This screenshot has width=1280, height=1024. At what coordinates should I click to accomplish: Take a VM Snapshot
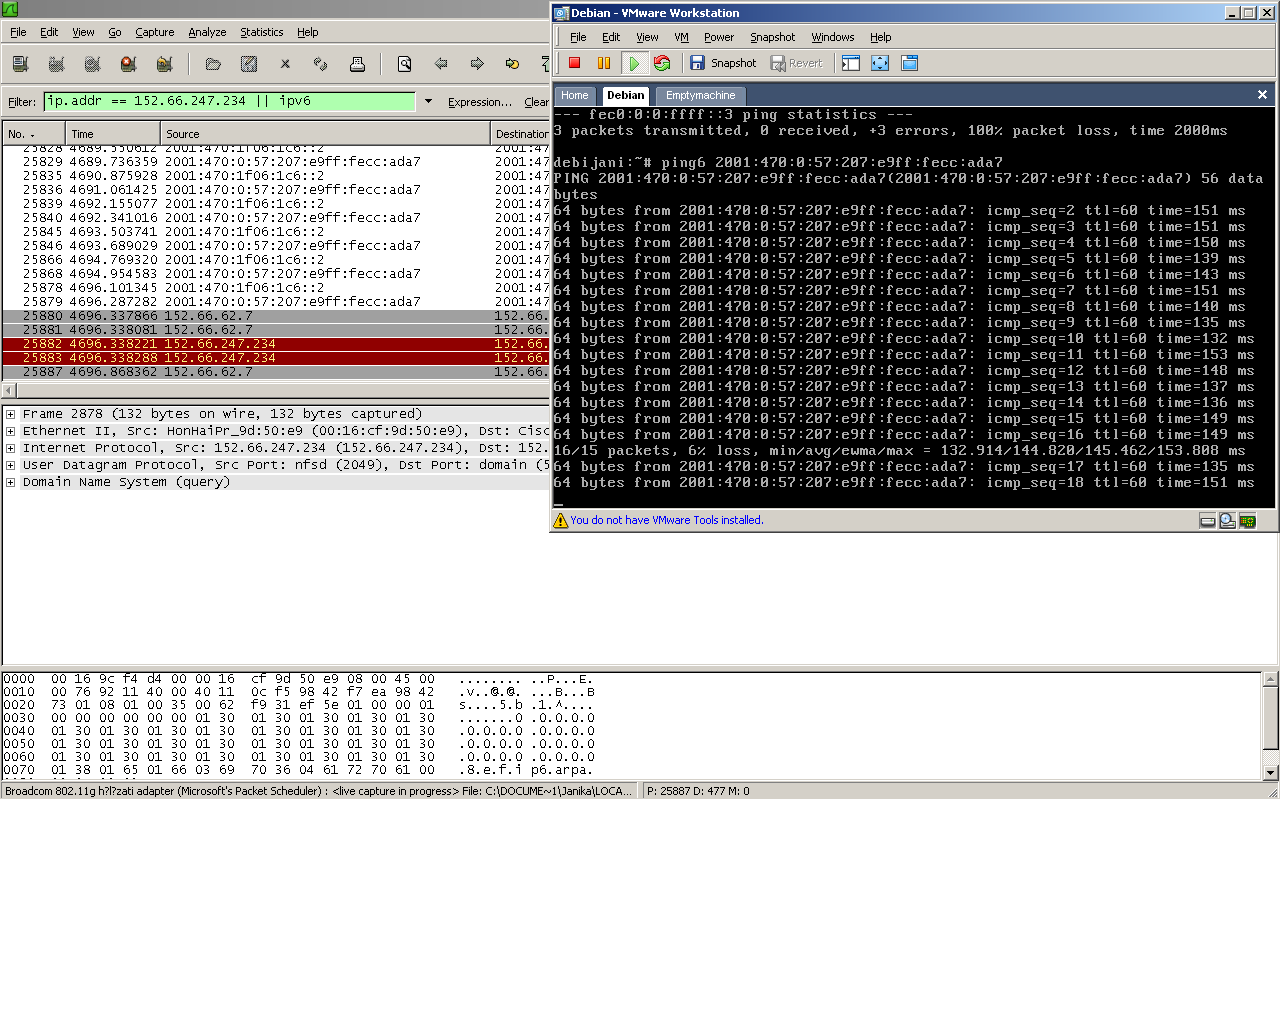(x=723, y=62)
